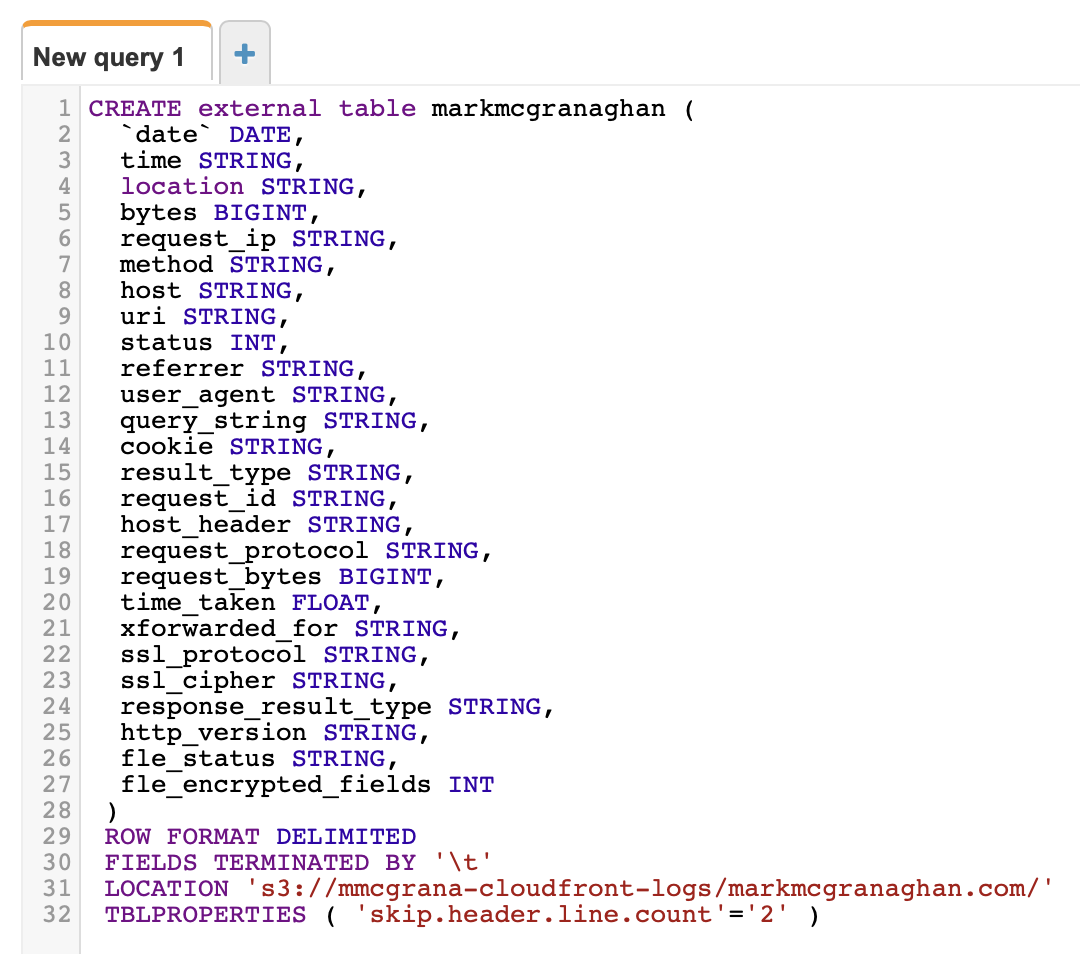Click the location column name
1080x954 pixels.
pyautogui.click(x=183, y=186)
